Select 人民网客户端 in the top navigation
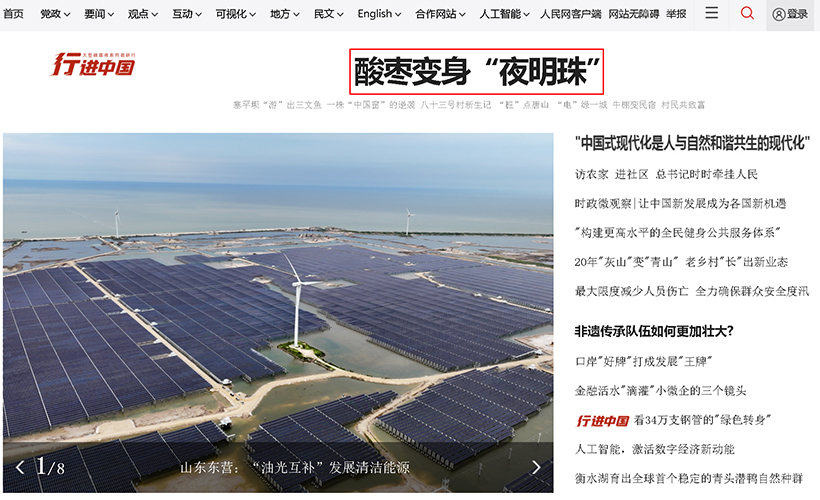The height and width of the screenshot is (500, 820). (570, 14)
